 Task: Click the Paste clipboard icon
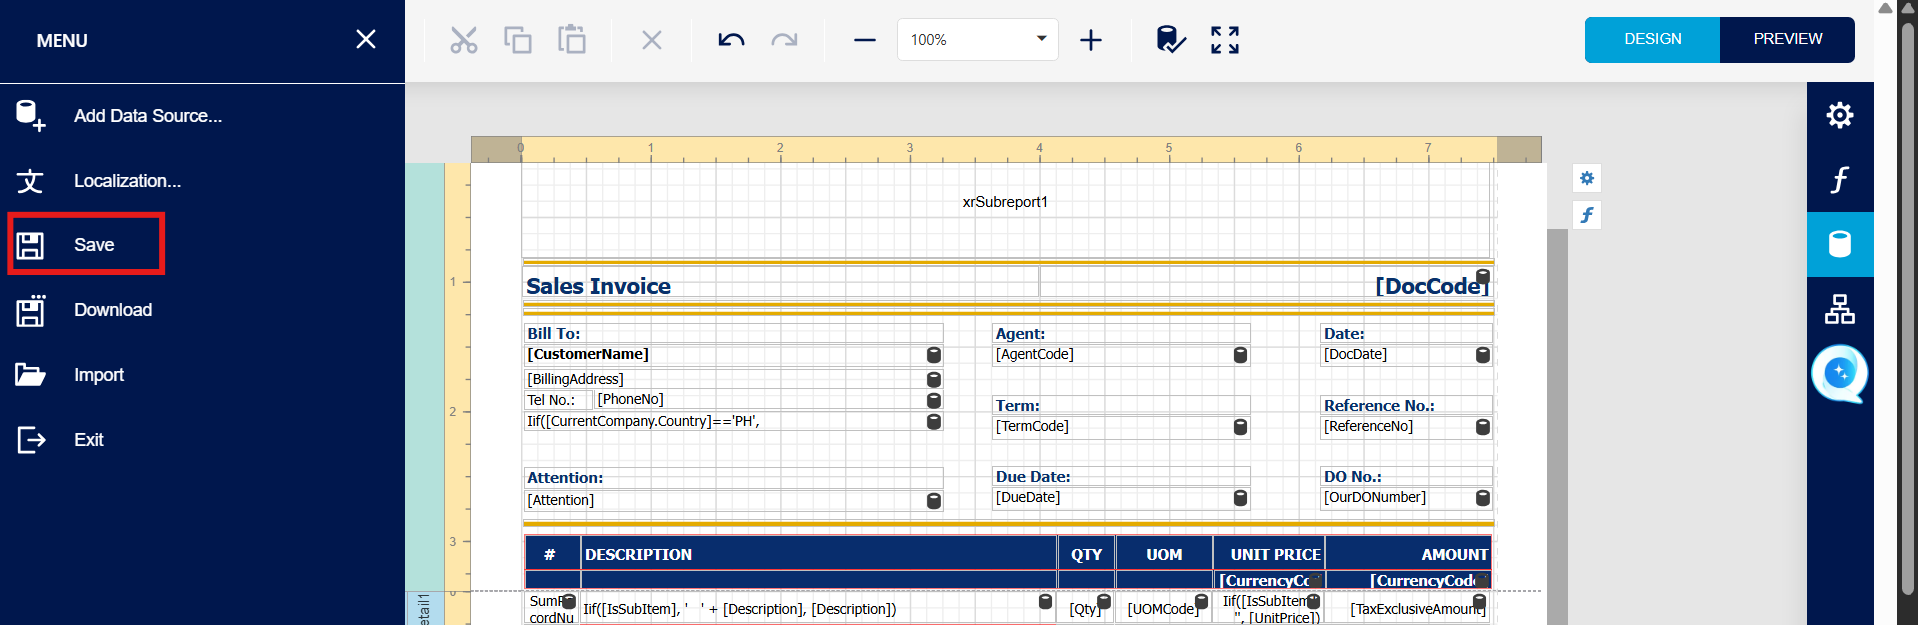(x=571, y=40)
